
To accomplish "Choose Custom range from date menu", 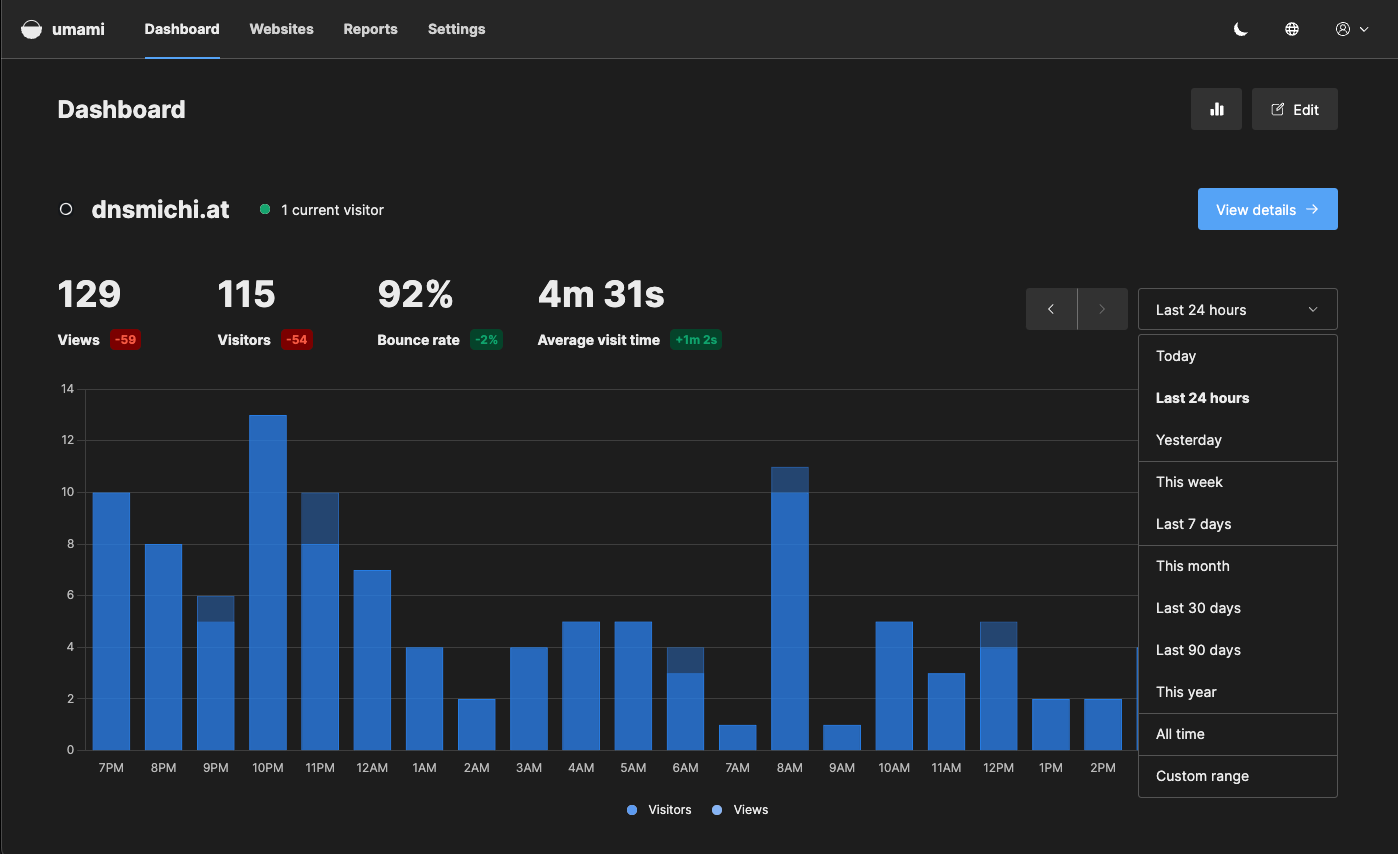I will click(x=1202, y=776).
